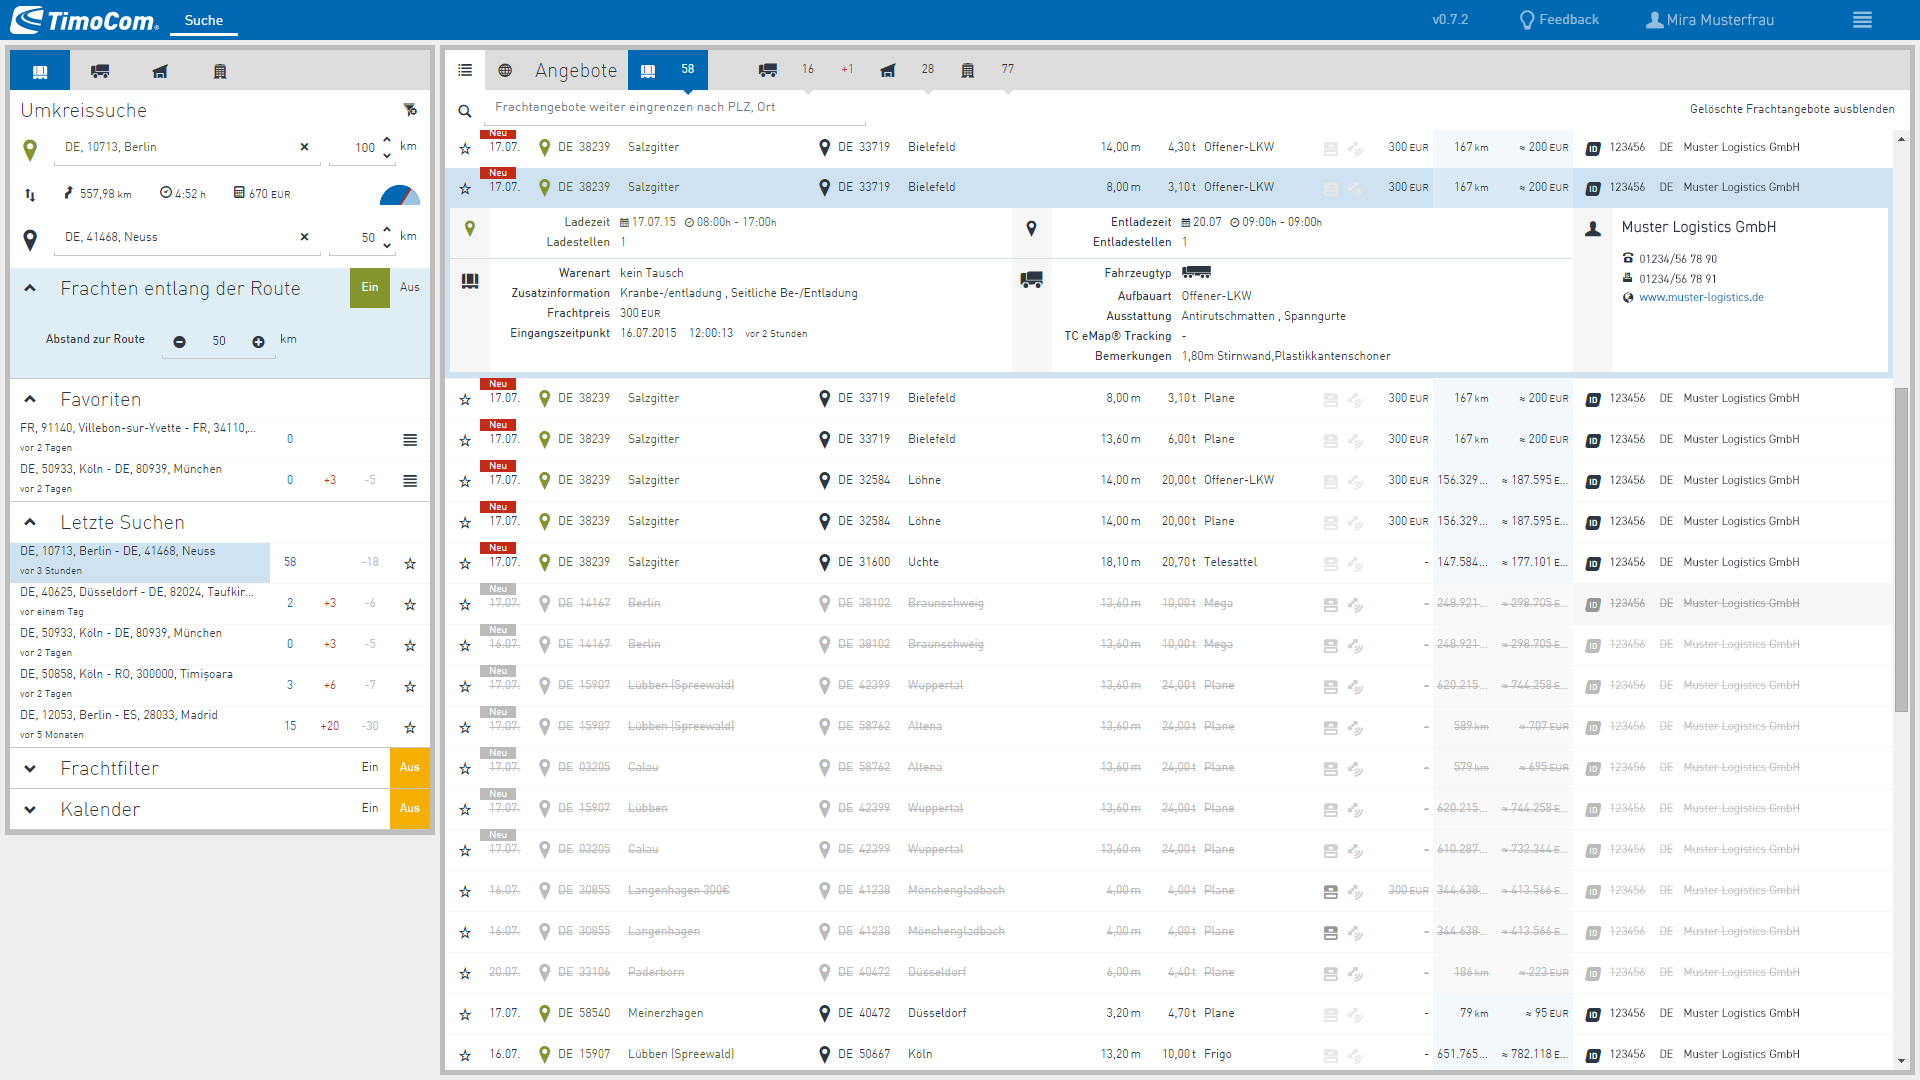
Task: Clear the DE, 10713, Berlin location
Action: (304, 147)
